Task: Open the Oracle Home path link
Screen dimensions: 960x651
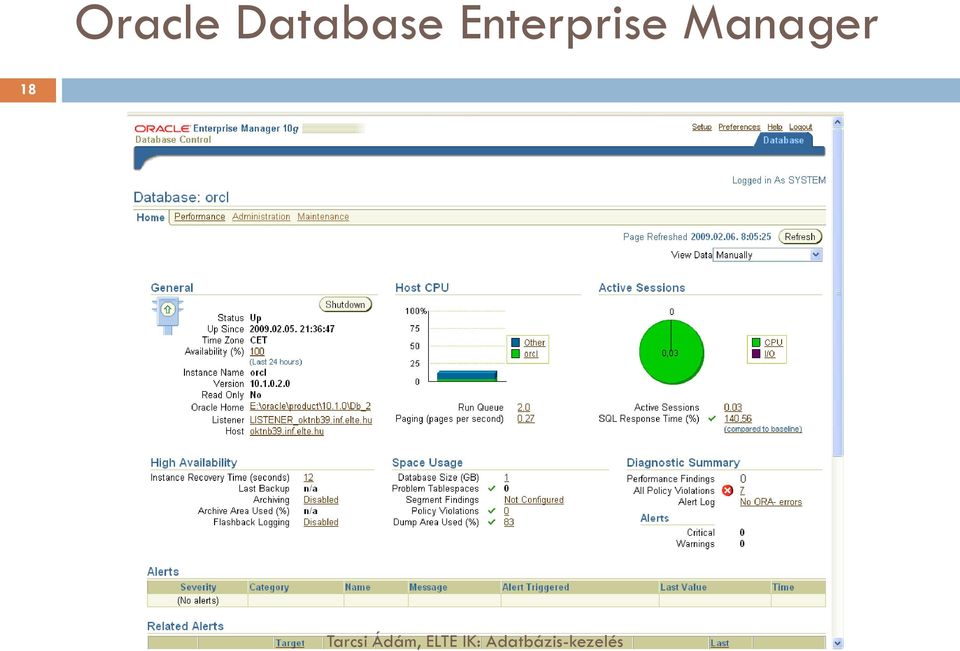Action: [310, 407]
